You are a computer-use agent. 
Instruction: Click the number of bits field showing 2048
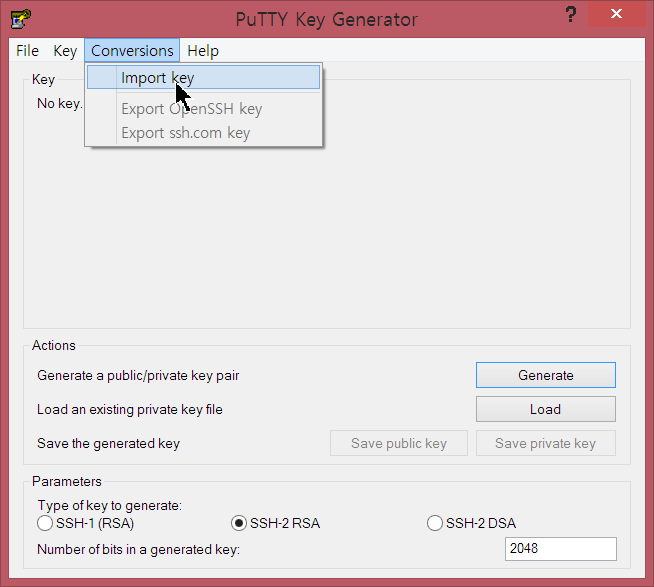click(561, 549)
